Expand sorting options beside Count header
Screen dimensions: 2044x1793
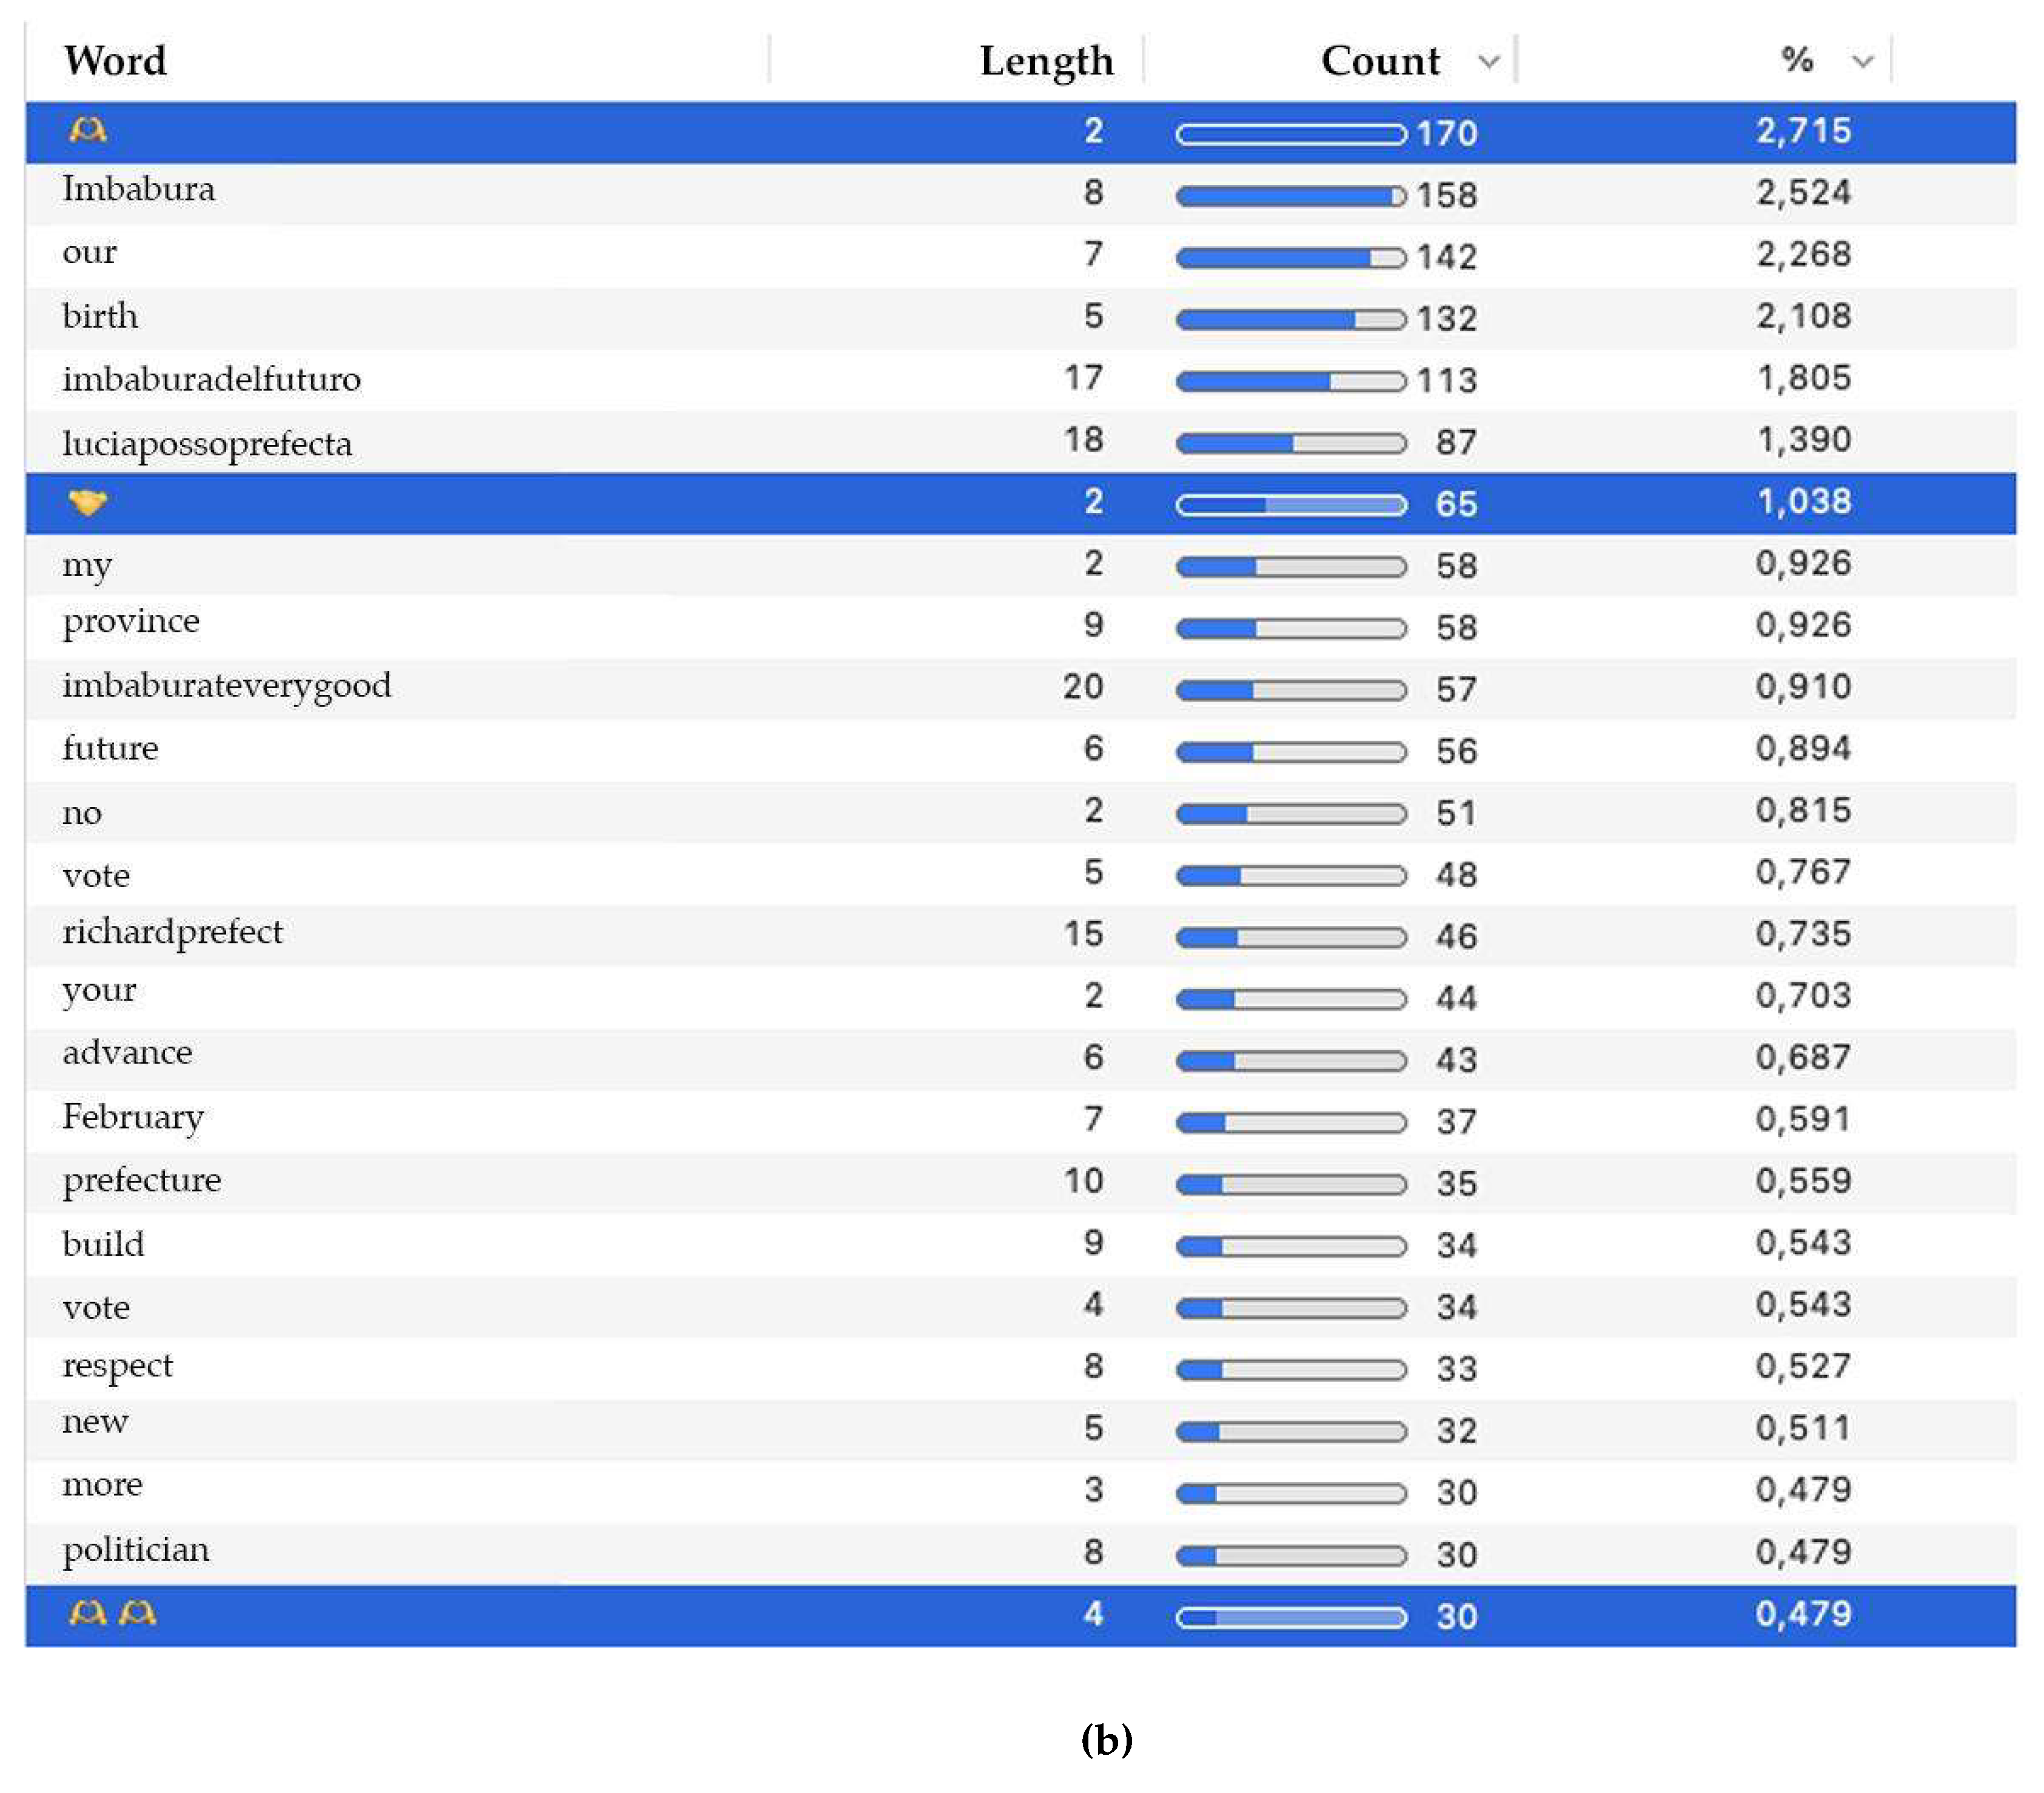tap(1490, 62)
